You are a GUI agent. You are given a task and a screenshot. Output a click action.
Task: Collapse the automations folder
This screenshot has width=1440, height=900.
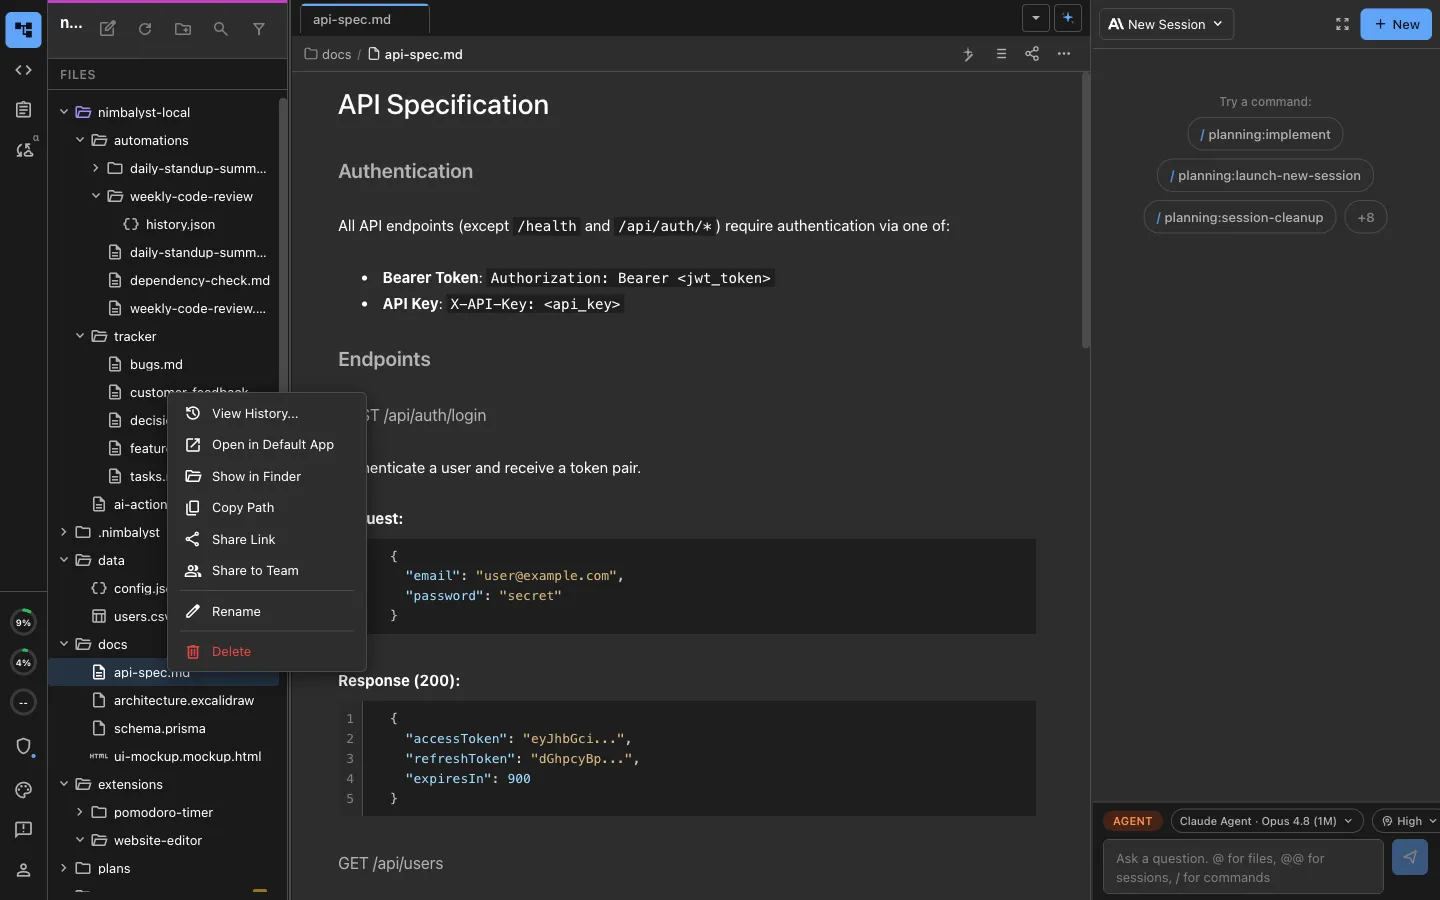click(80, 140)
